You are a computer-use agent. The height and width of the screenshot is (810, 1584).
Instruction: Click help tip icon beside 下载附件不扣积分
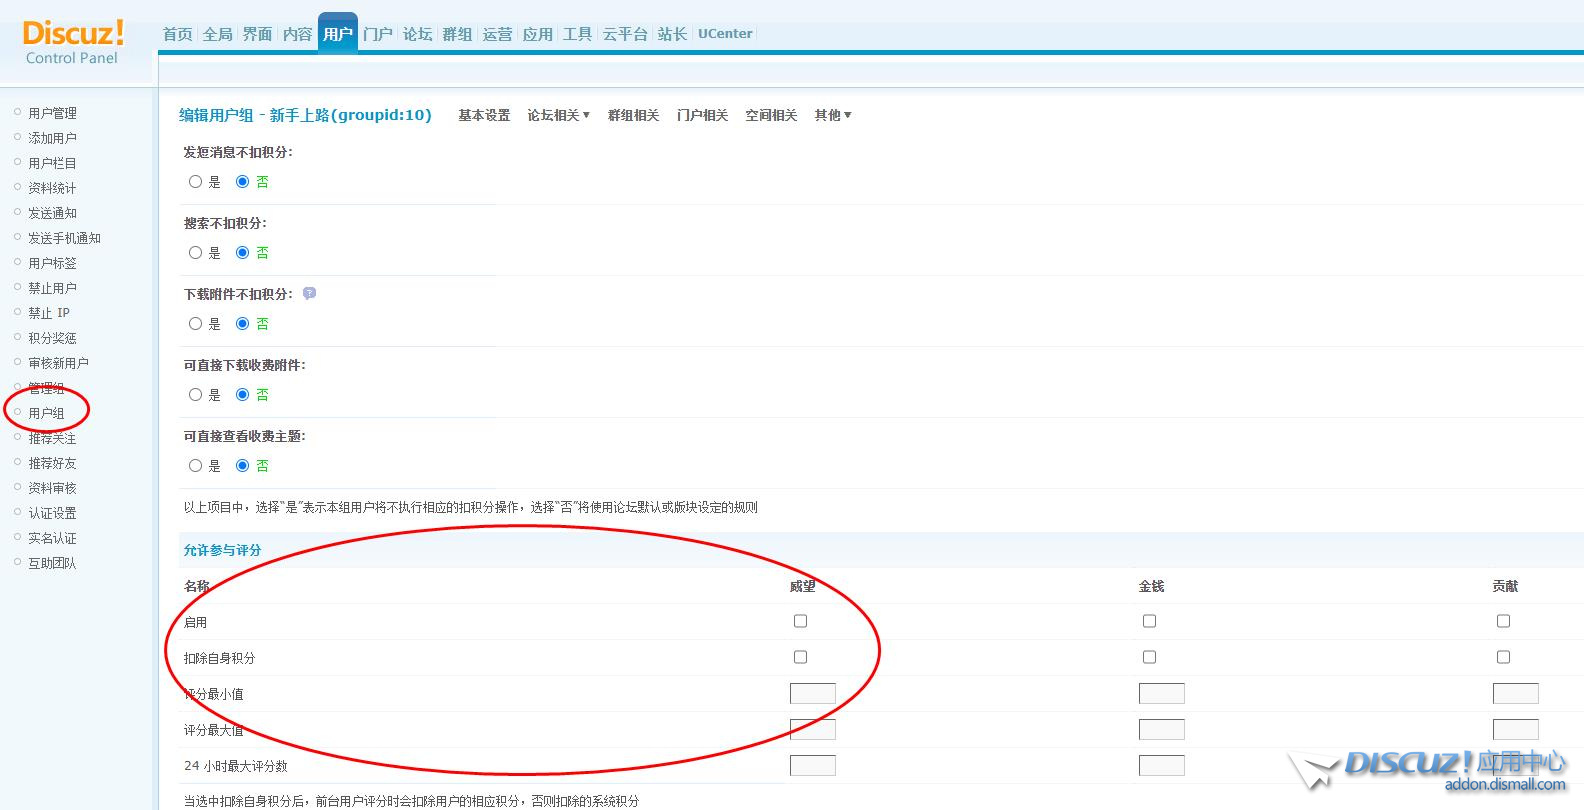[x=309, y=294]
